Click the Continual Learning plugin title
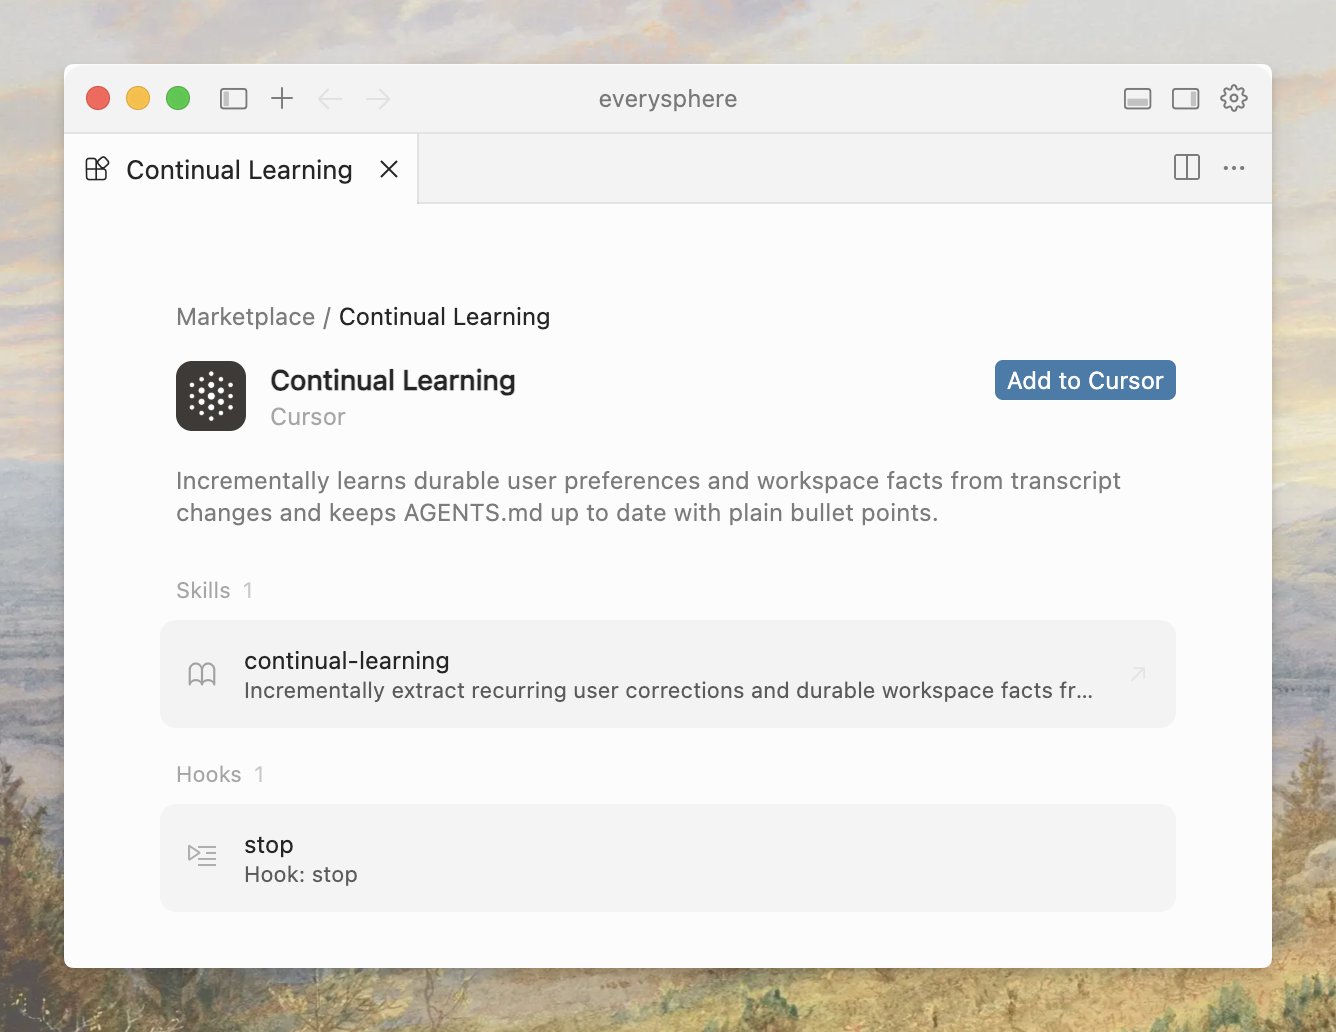This screenshot has width=1336, height=1032. pos(393,380)
